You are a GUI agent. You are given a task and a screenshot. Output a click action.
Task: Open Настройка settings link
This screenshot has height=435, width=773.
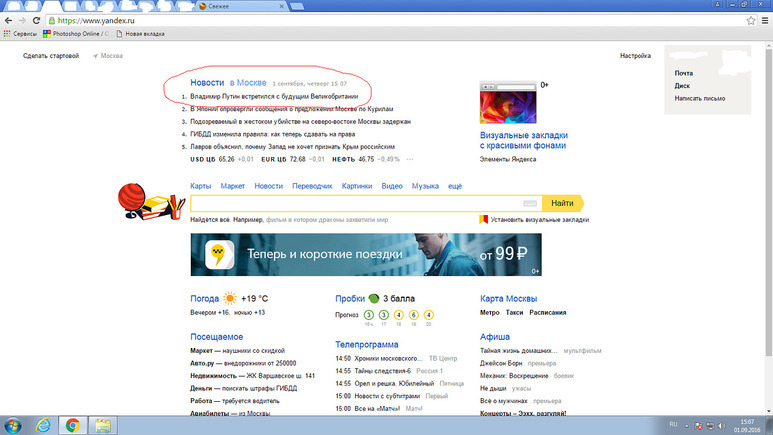click(635, 56)
